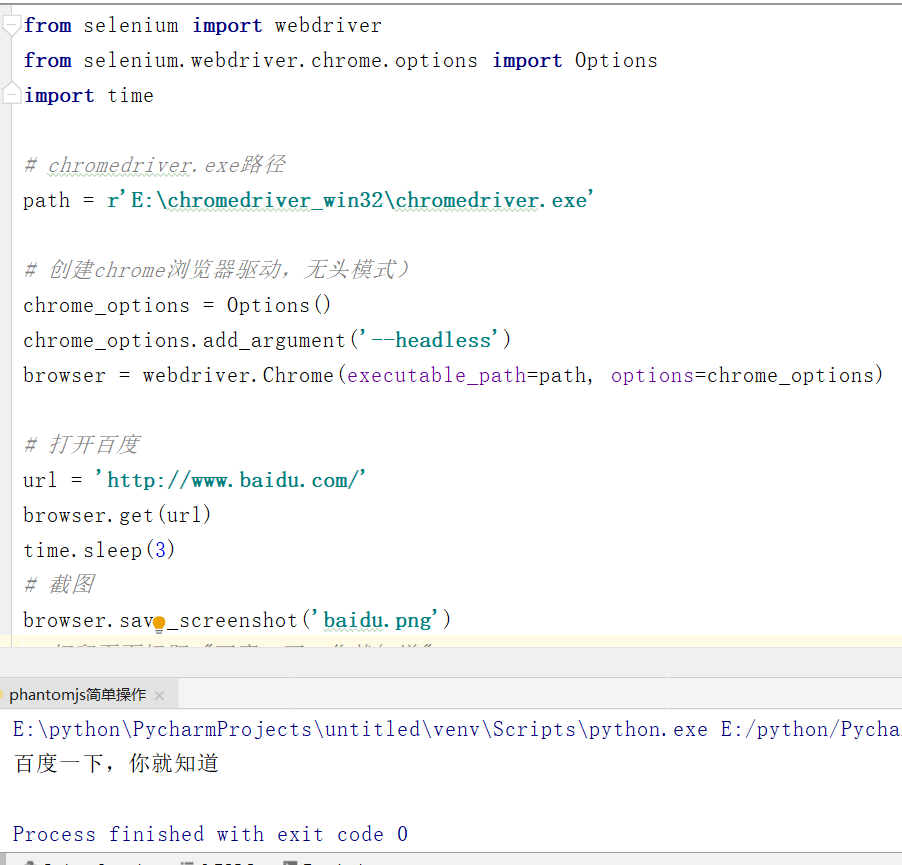The height and width of the screenshot is (865, 902).
Task: Click the # 截图 comment line
Action: coord(60,585)
